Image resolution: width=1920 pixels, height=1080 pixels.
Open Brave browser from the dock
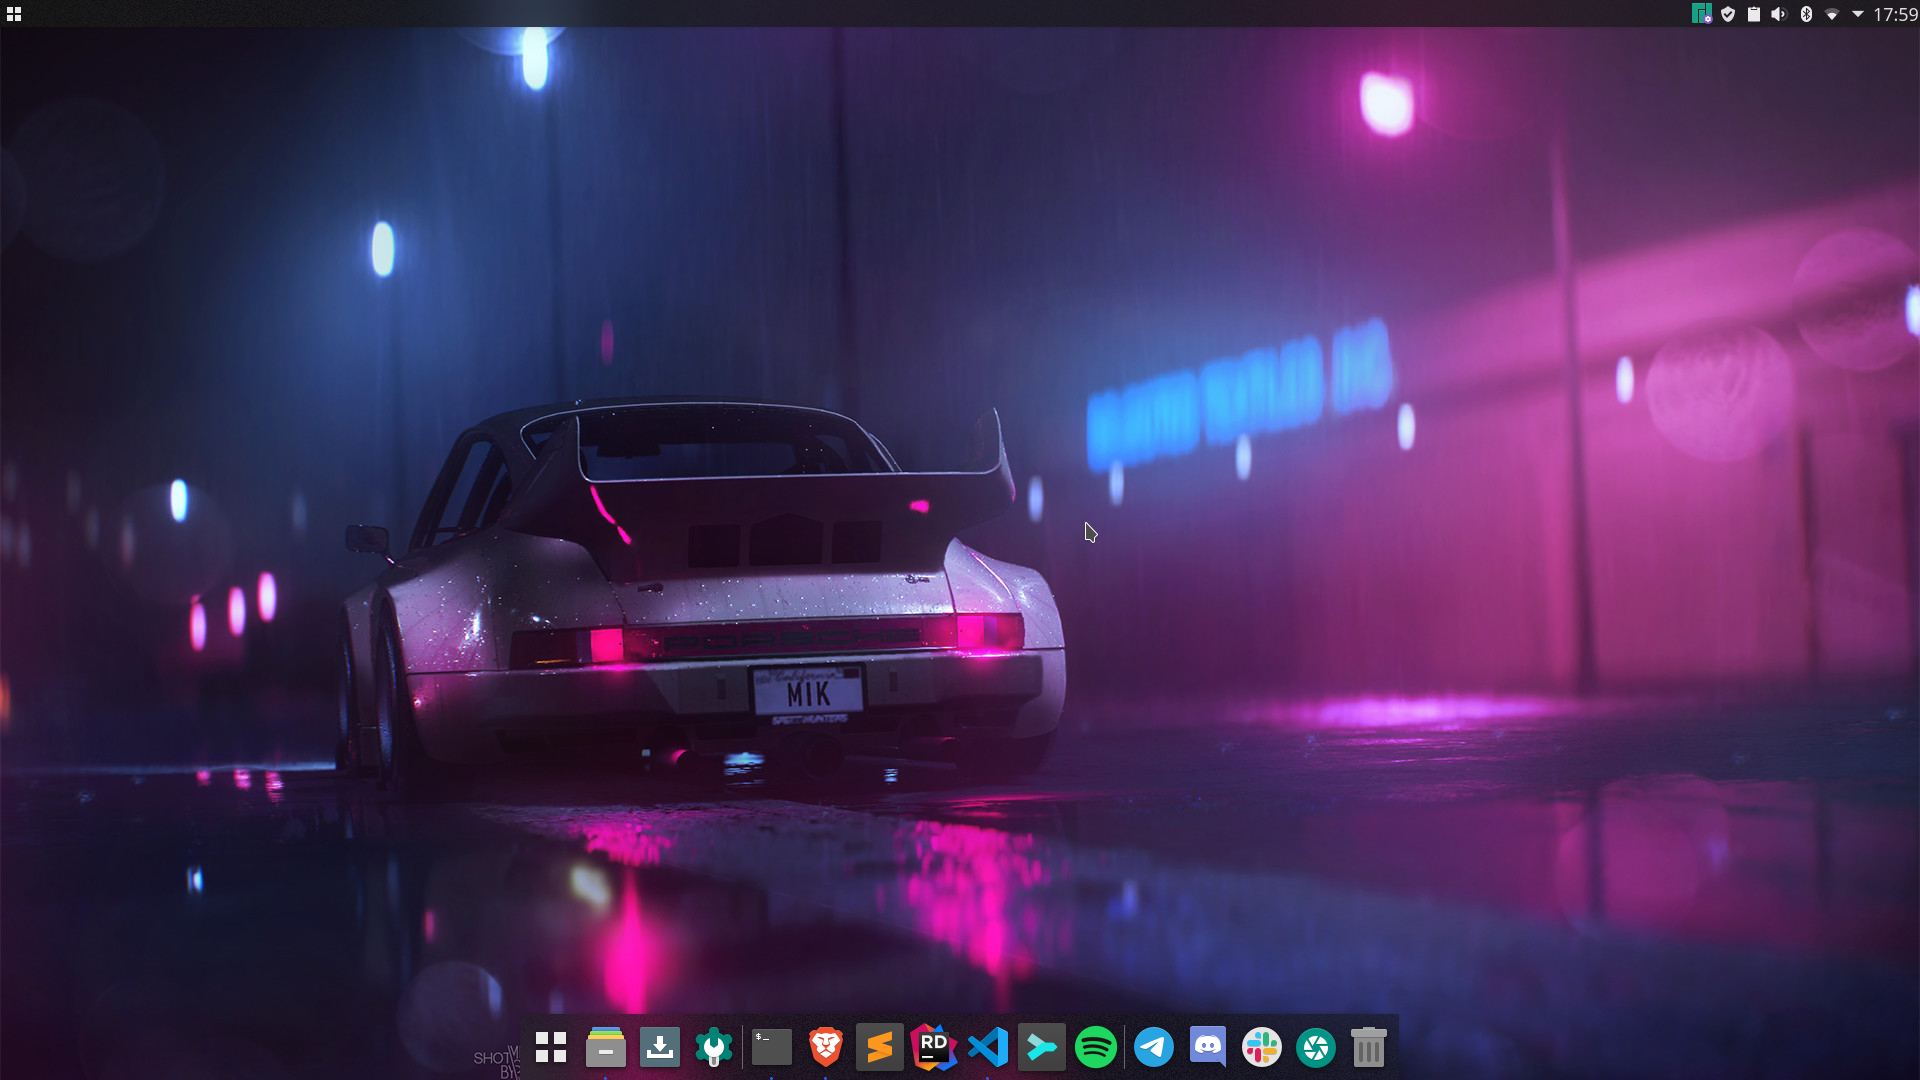tap(825, 1047)
